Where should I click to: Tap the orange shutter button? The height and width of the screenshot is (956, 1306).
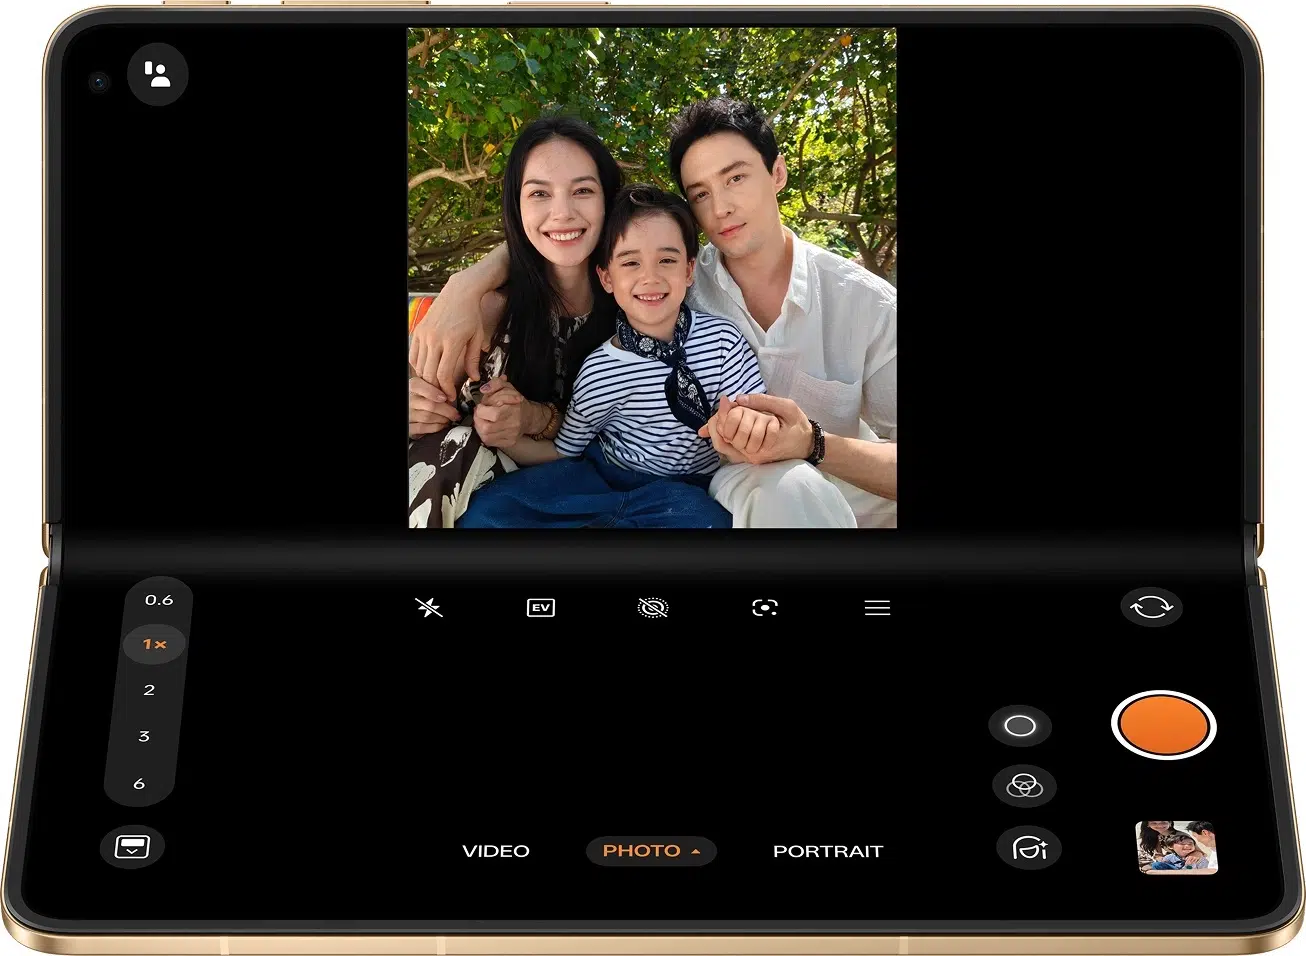[x=1162, y=724]
